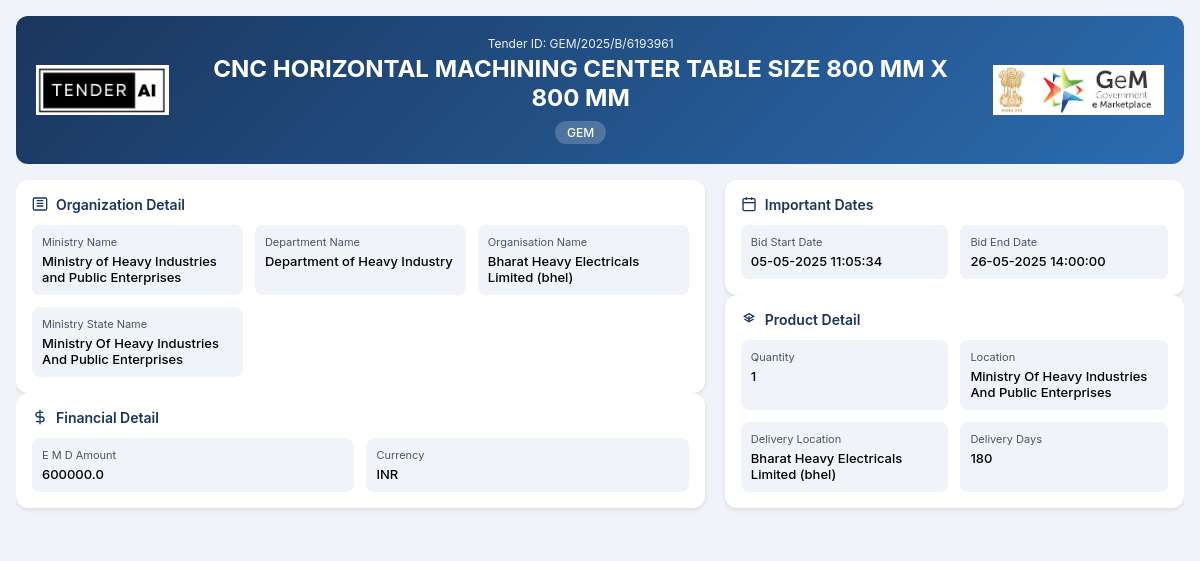1200x561 pixels.
Task: Click the Product Detail layers icon
Action: (749, 319)
